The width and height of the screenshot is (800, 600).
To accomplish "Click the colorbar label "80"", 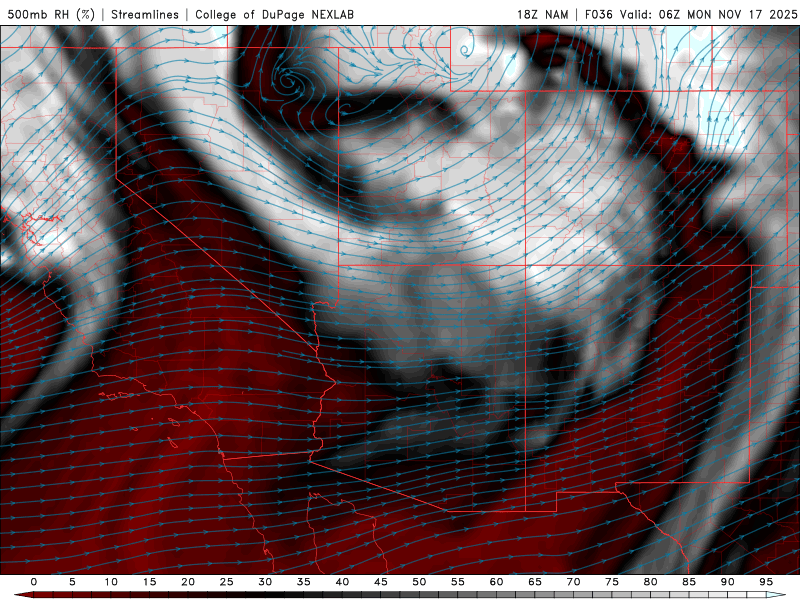I will (650, 582).
